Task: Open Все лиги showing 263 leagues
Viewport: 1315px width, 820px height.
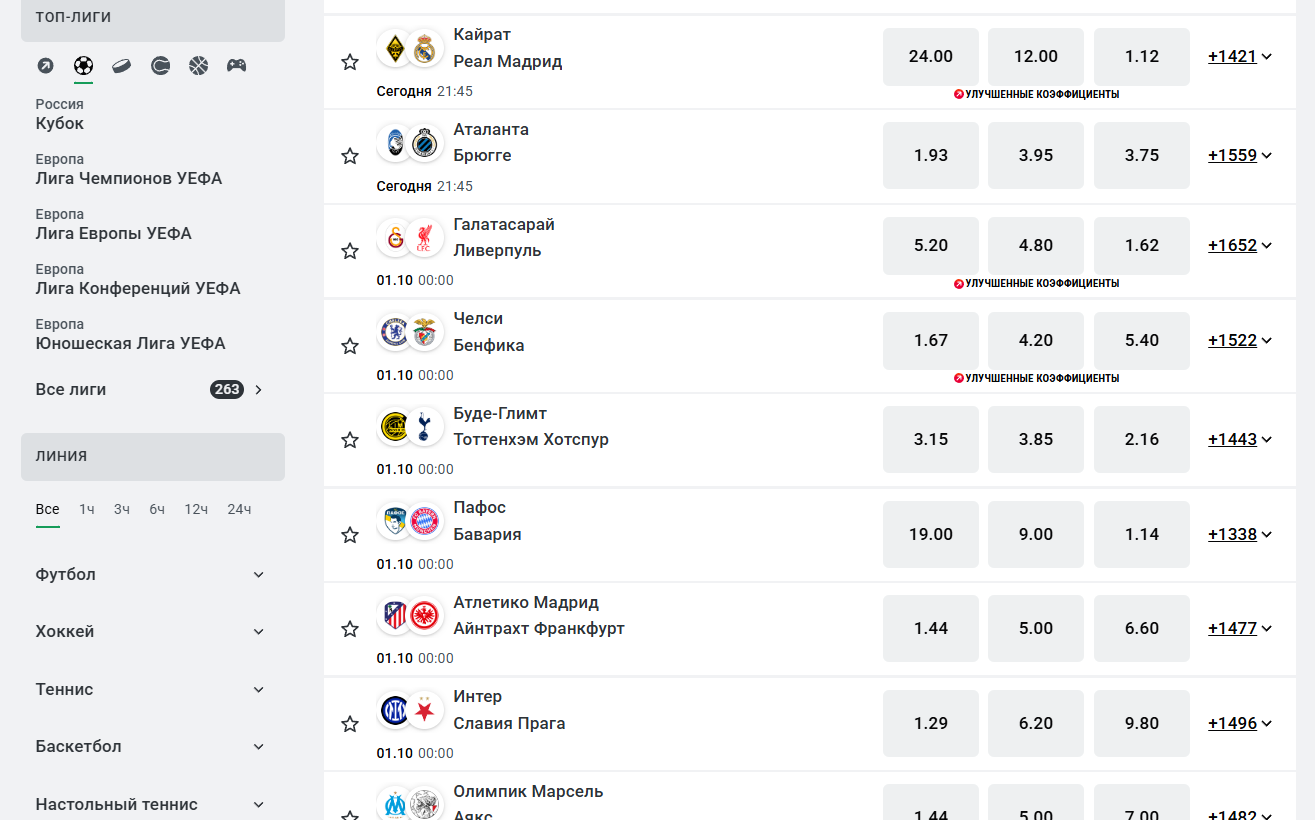Action: [x=150, y=390]
